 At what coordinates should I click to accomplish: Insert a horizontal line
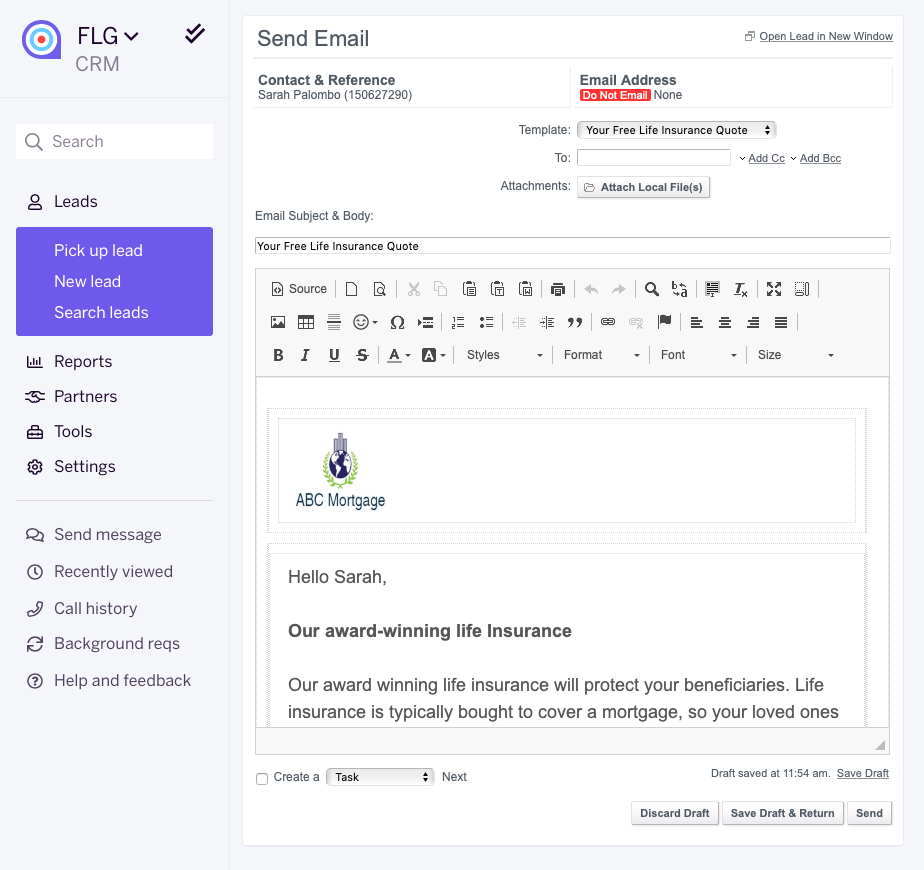(334, 322)
